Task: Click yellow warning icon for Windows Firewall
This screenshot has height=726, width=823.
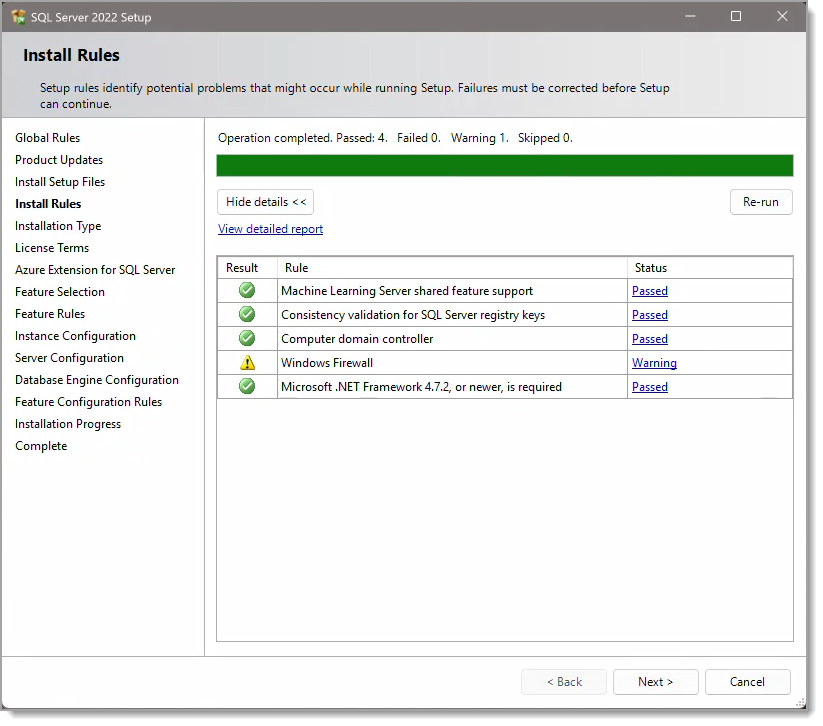Action: point(247,363)
